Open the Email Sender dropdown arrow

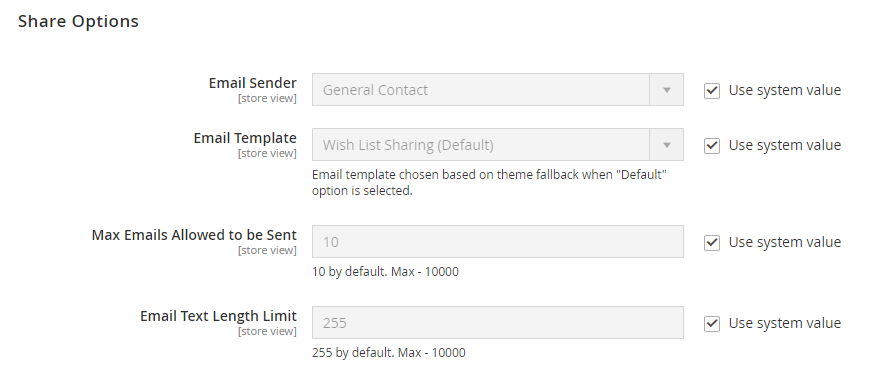pyautogui.click(x=666, y=90)
